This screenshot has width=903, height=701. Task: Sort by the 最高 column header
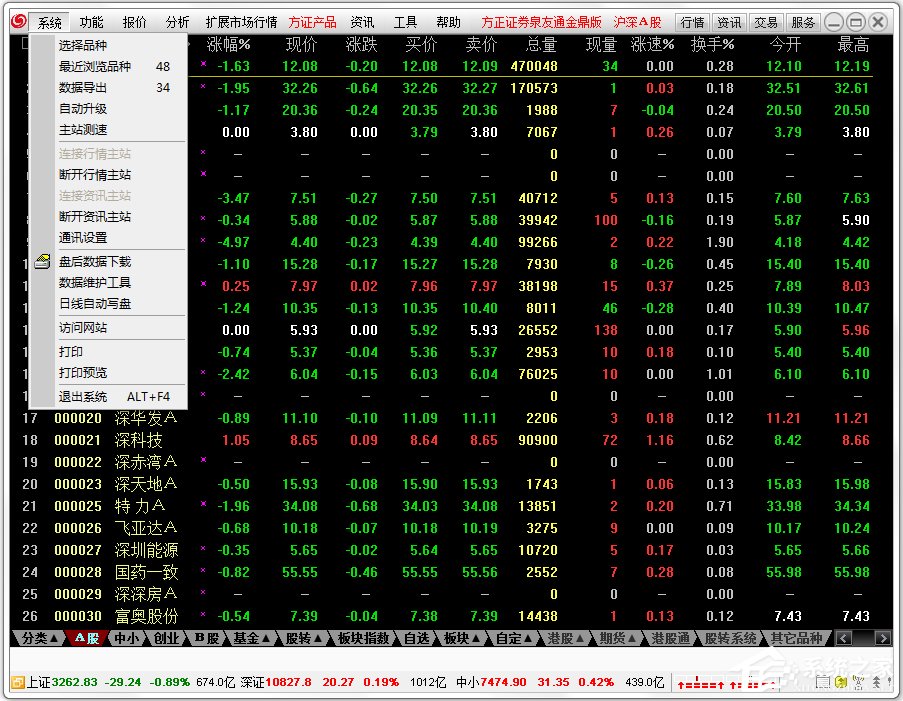853,44
